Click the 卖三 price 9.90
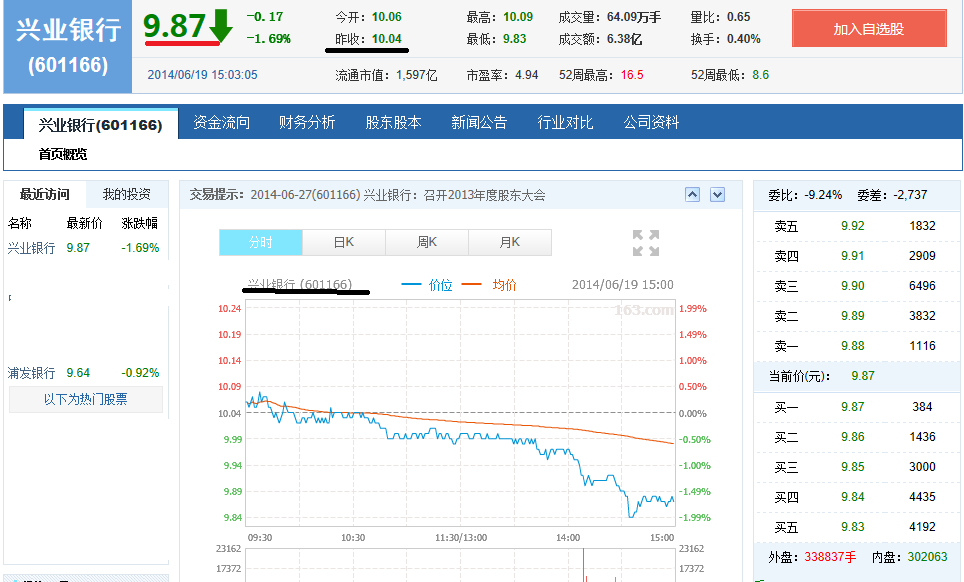 click(853, 286)
